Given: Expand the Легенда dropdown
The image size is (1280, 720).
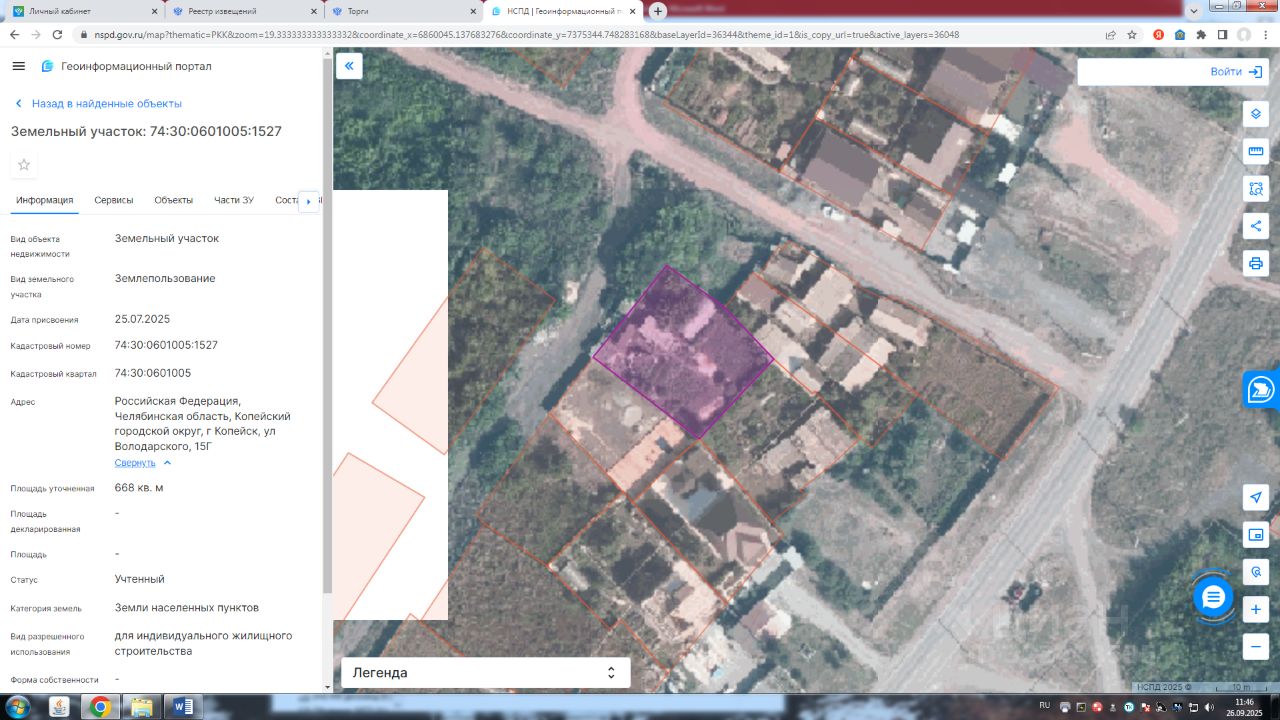Looking at the screenshot, I should 486,673.
